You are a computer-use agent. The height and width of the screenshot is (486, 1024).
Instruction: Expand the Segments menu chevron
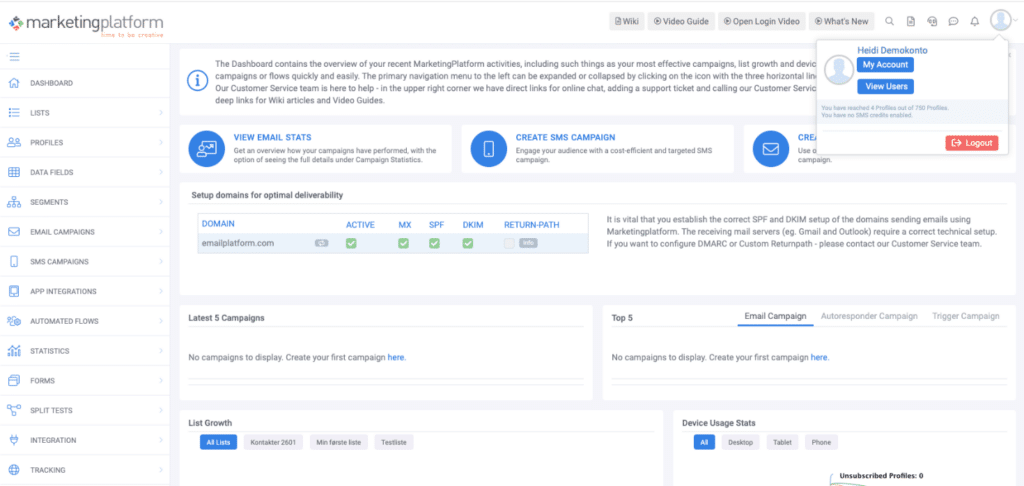(x=161, y=202)
